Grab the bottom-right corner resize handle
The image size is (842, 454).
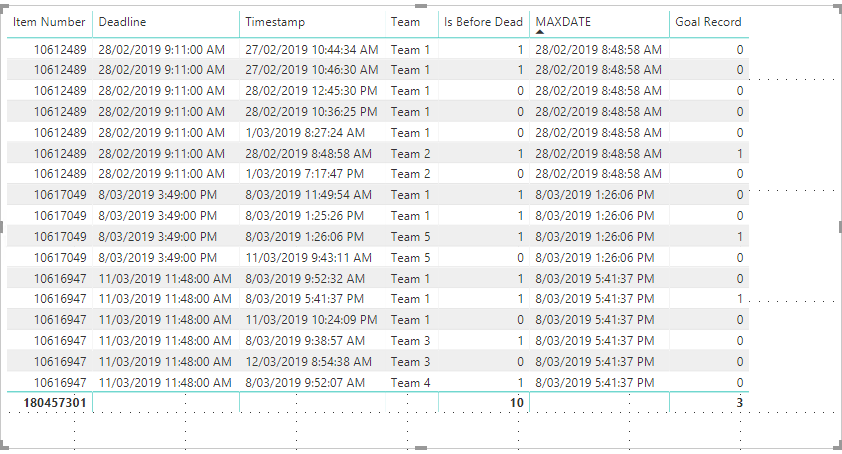pos(838,445)
